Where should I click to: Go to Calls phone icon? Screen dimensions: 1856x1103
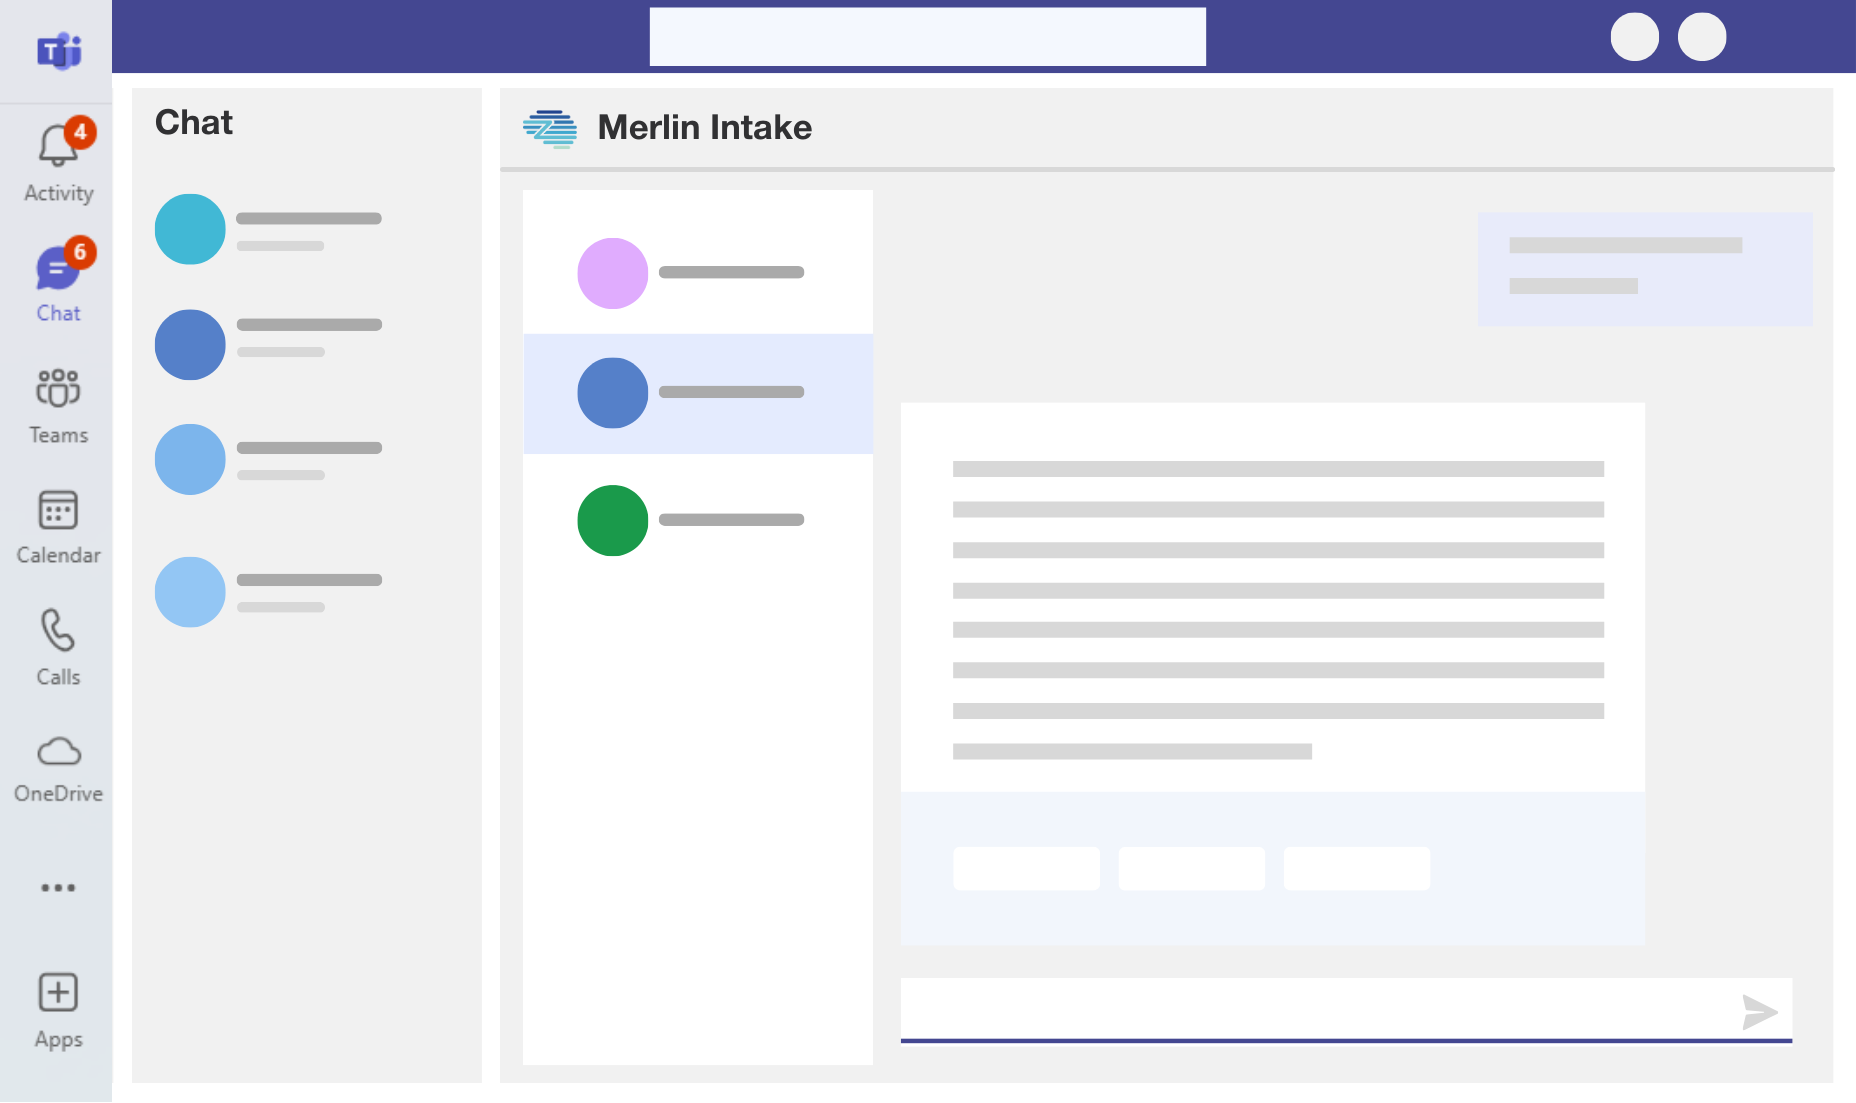click(58, 631)
